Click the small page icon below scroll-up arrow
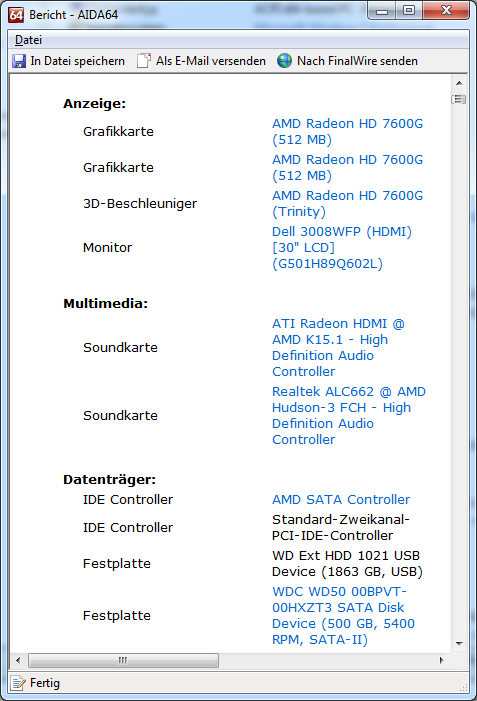 [x=459, y=99]
